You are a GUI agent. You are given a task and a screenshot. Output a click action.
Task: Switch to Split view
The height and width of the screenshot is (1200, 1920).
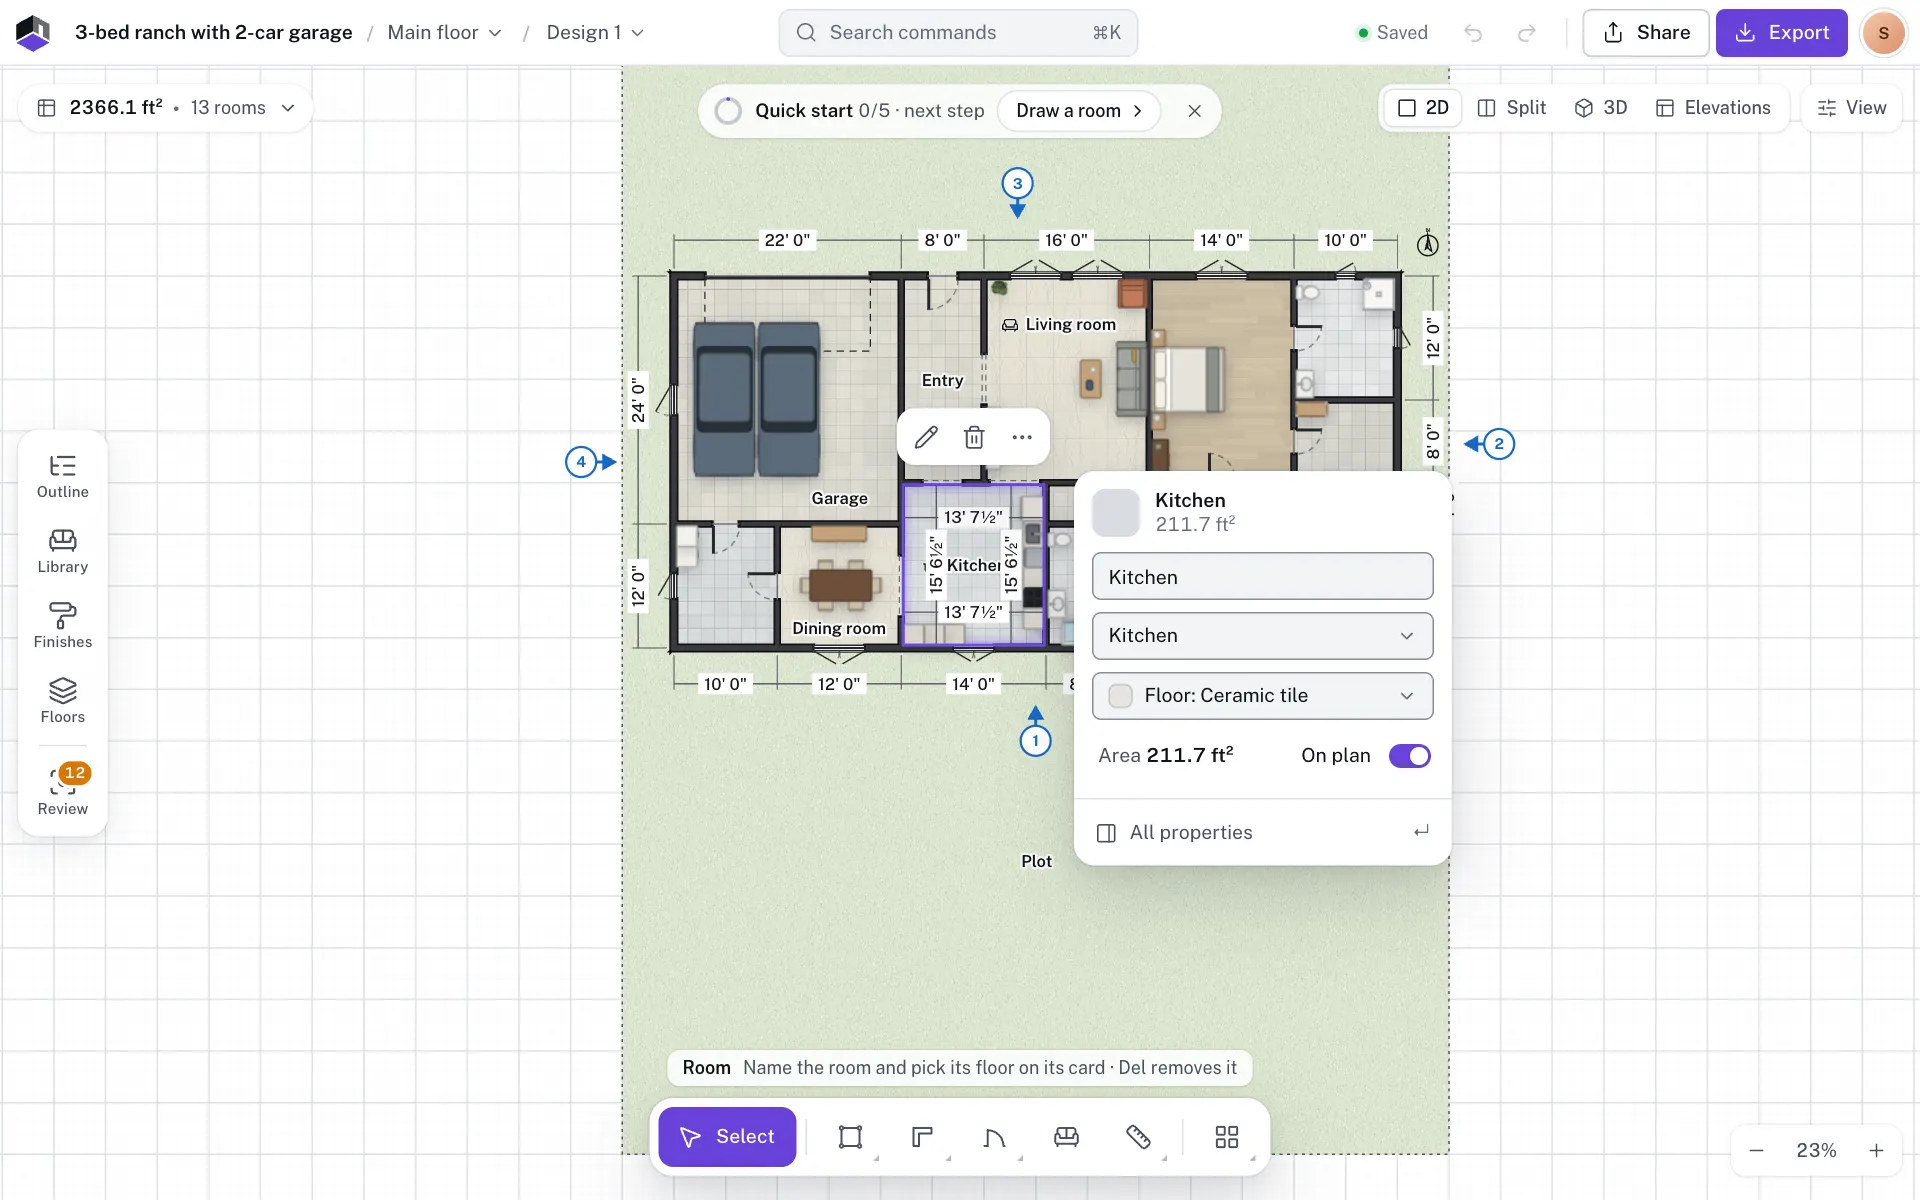[1512, 108]
